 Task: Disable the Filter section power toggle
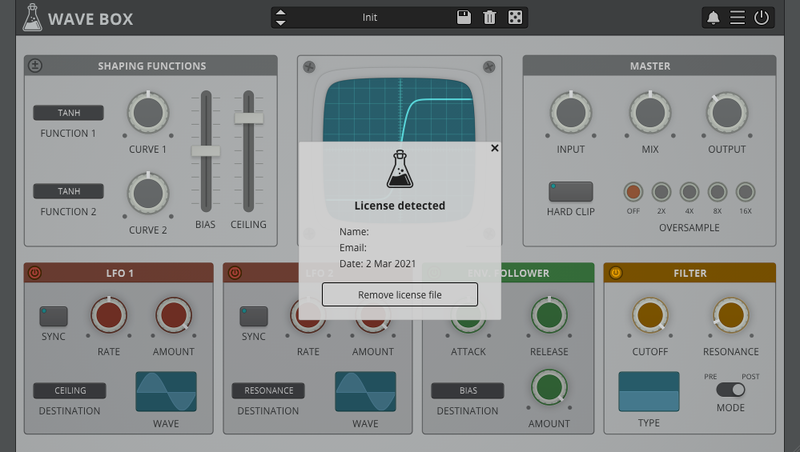(x=615, y=272)
